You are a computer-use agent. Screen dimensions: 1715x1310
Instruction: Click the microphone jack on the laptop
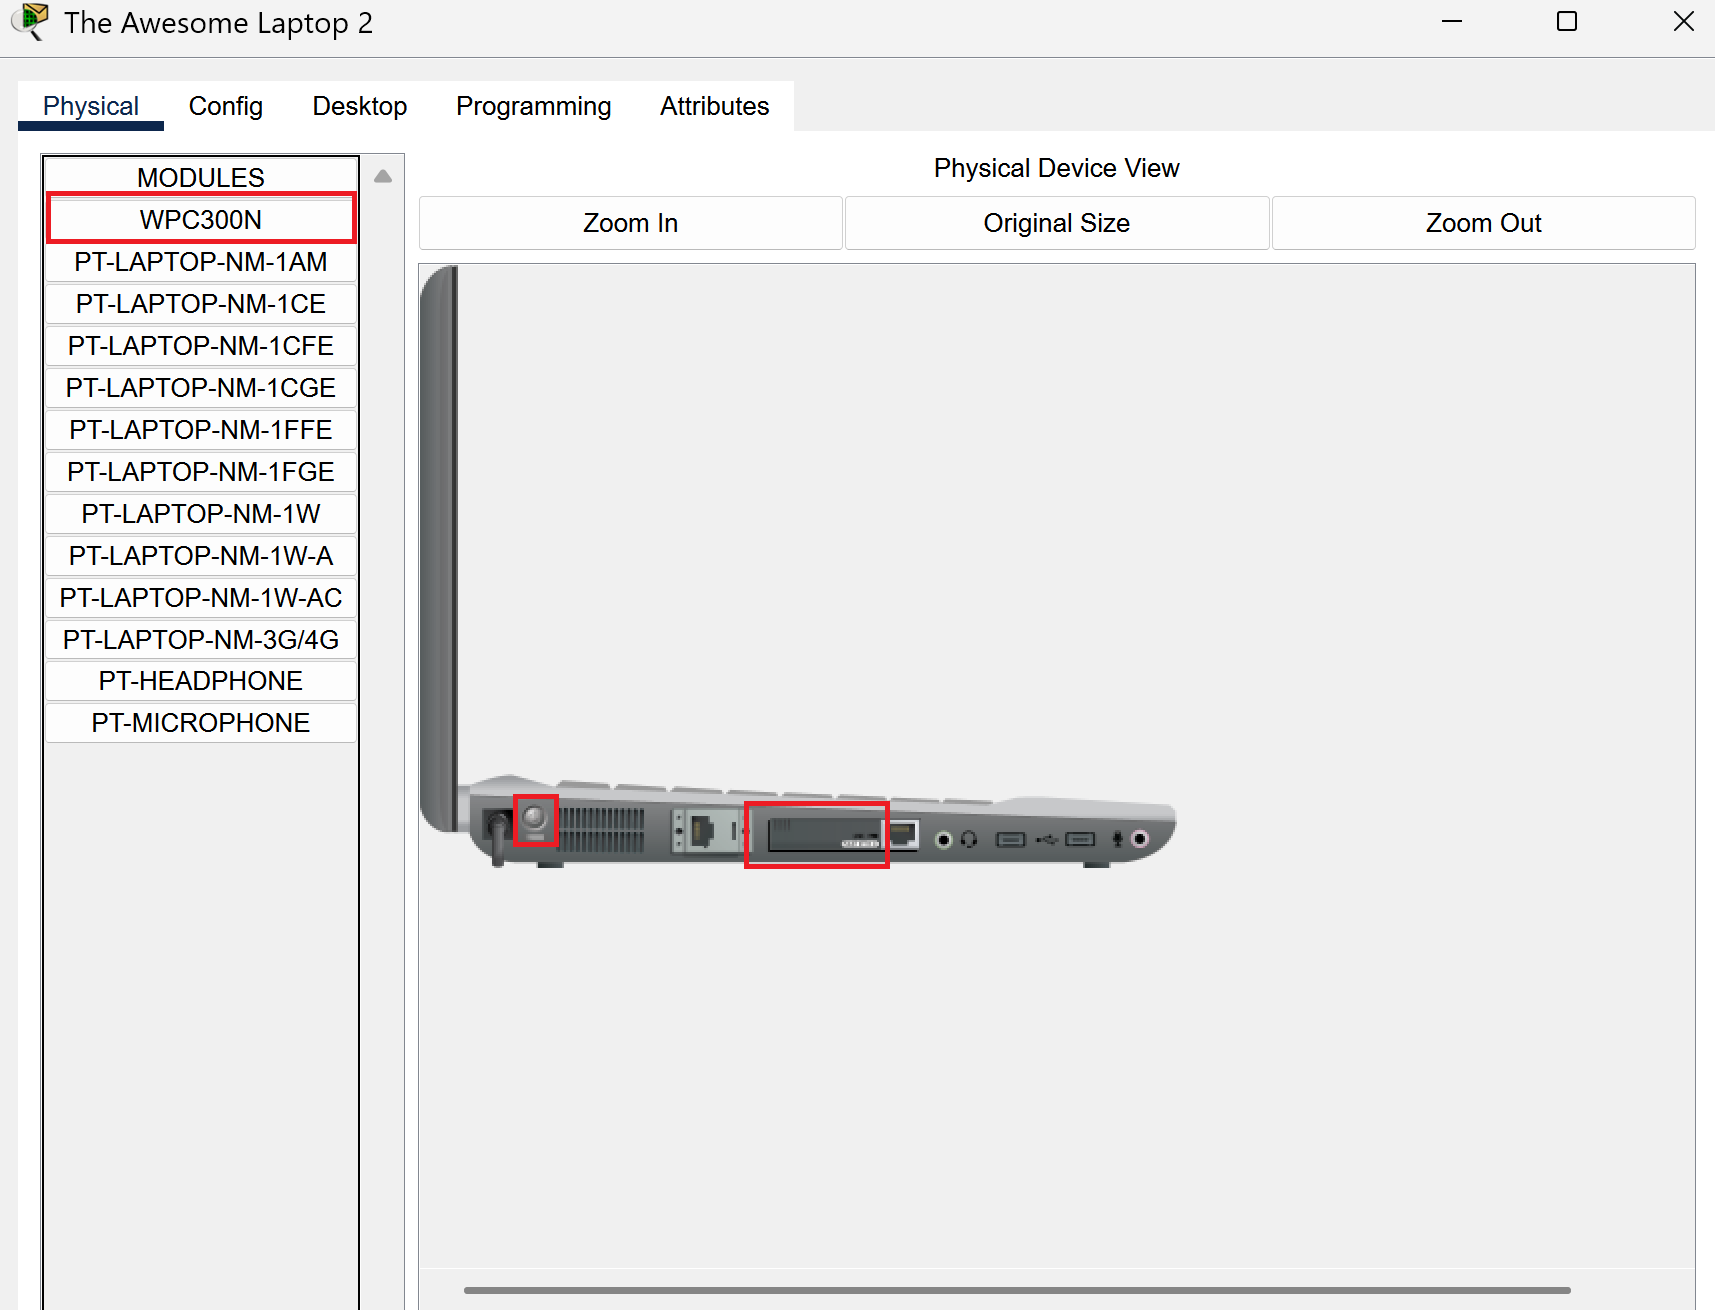pos(1139,838)
